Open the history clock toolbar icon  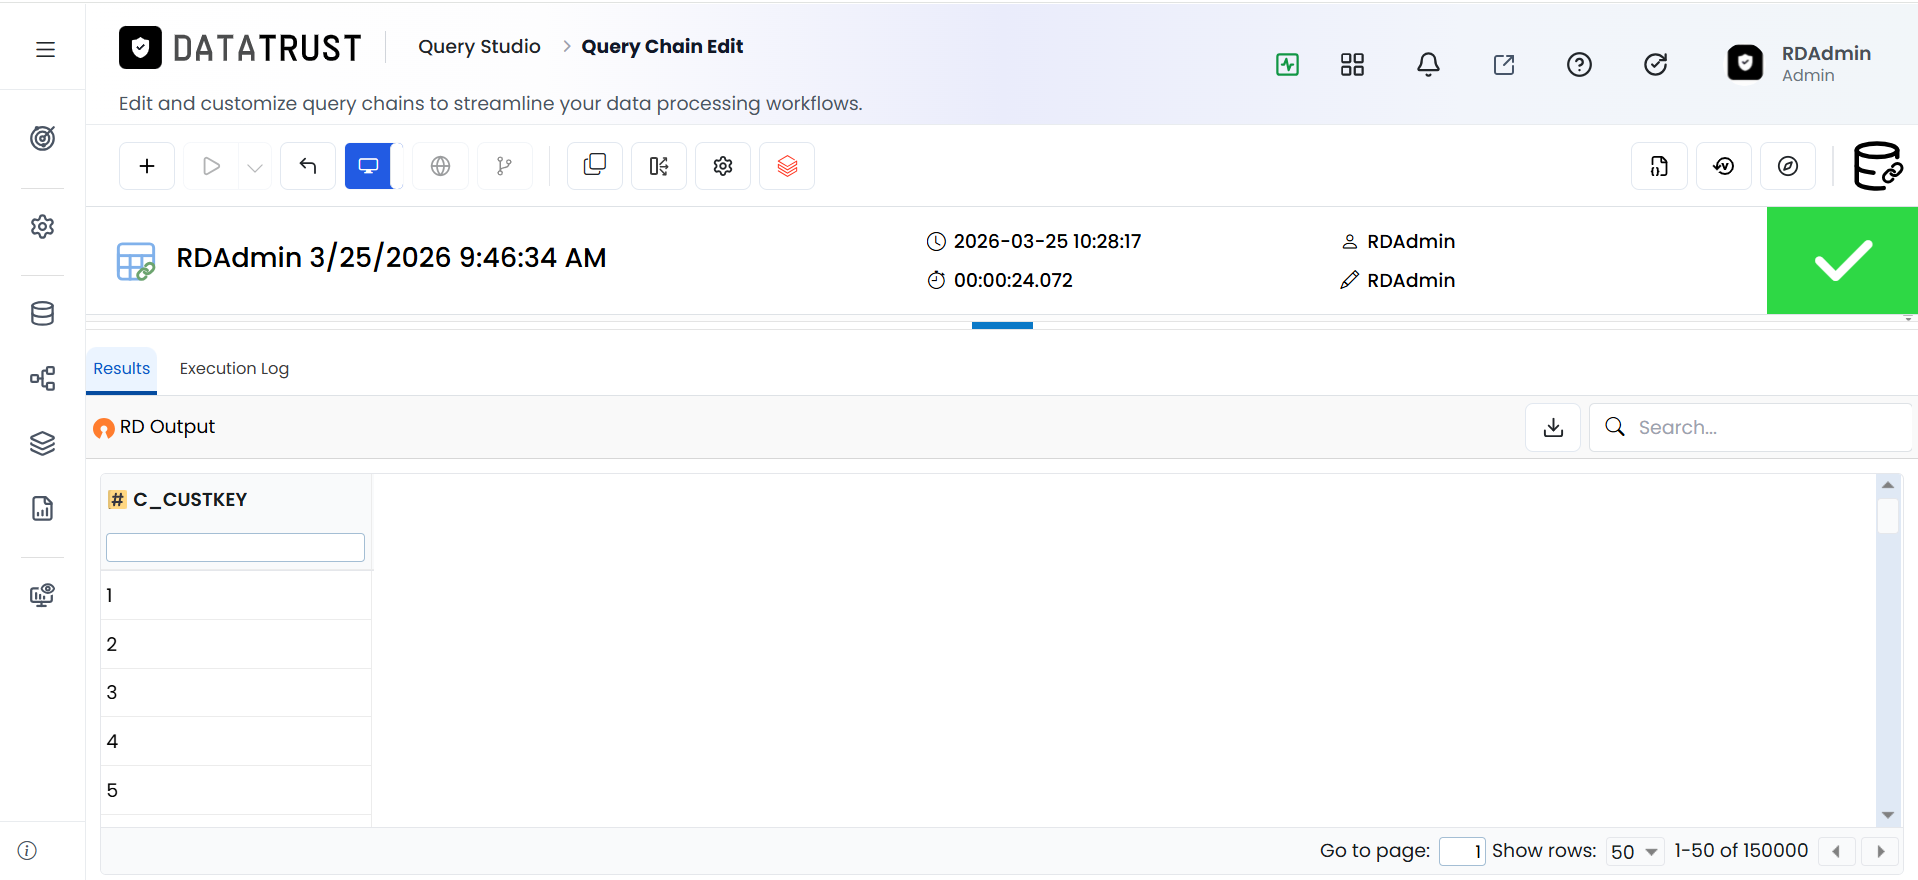pyautogui.click(x=1724, y=166)
